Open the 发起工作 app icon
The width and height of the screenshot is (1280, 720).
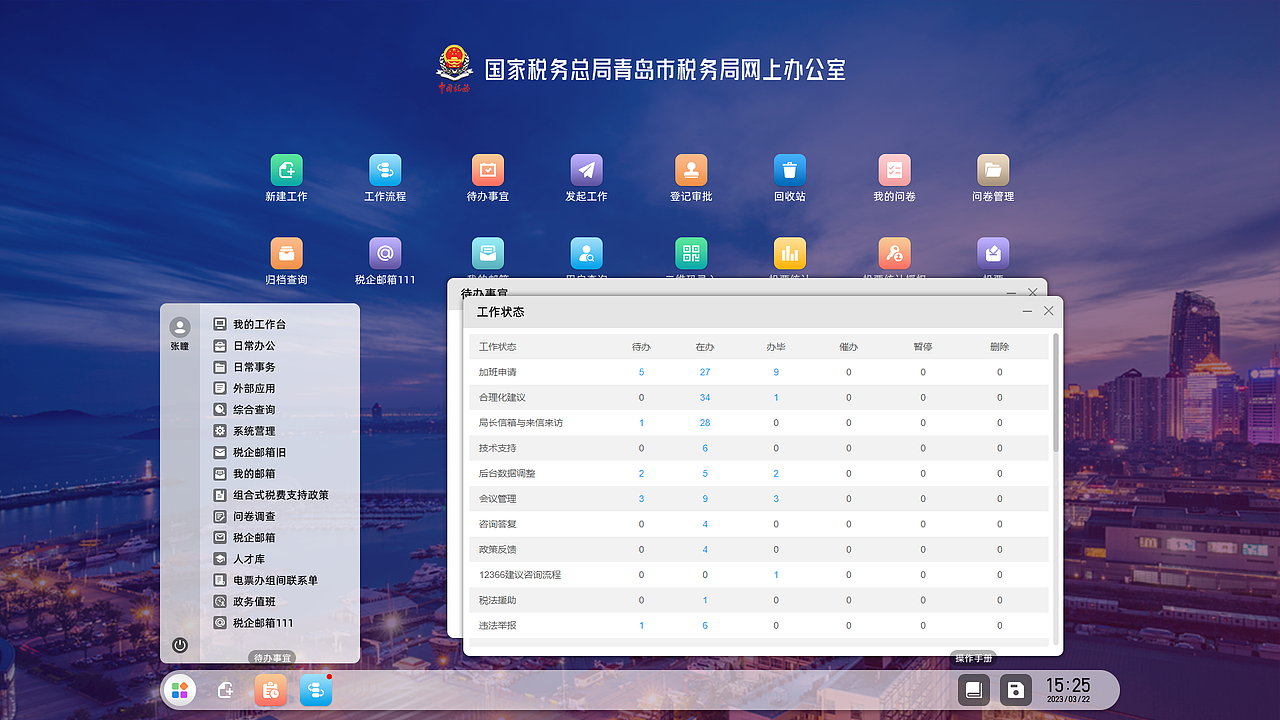587,170
